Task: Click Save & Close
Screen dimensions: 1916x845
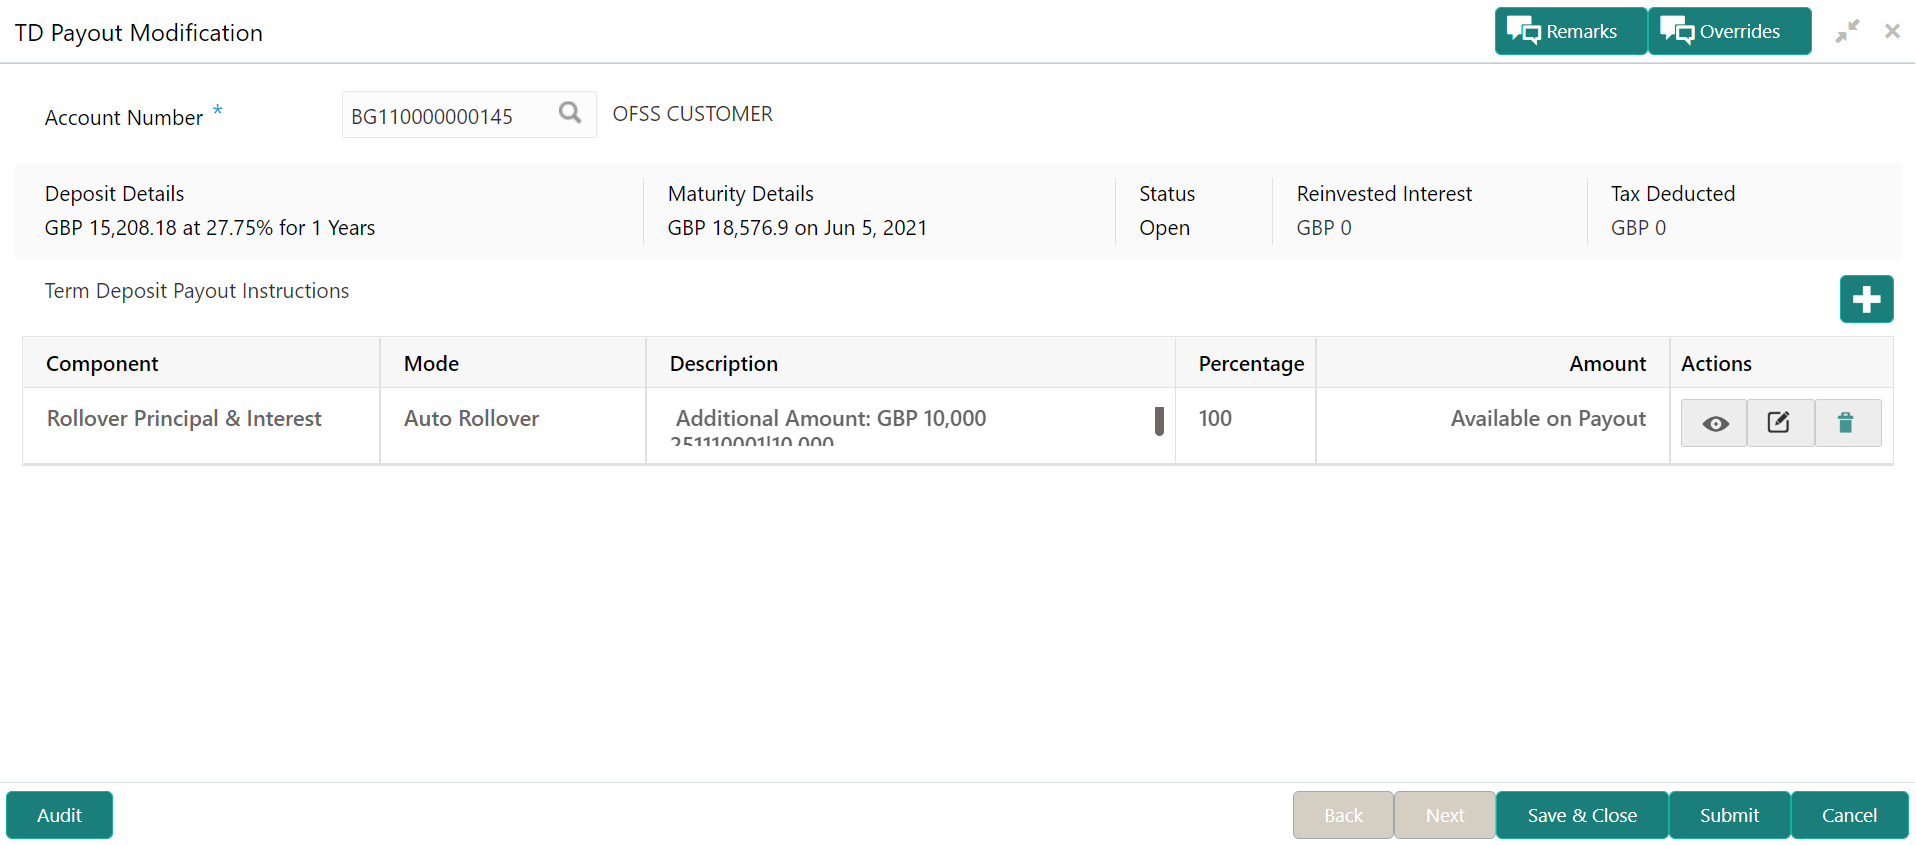Action: click(1581, 815)
